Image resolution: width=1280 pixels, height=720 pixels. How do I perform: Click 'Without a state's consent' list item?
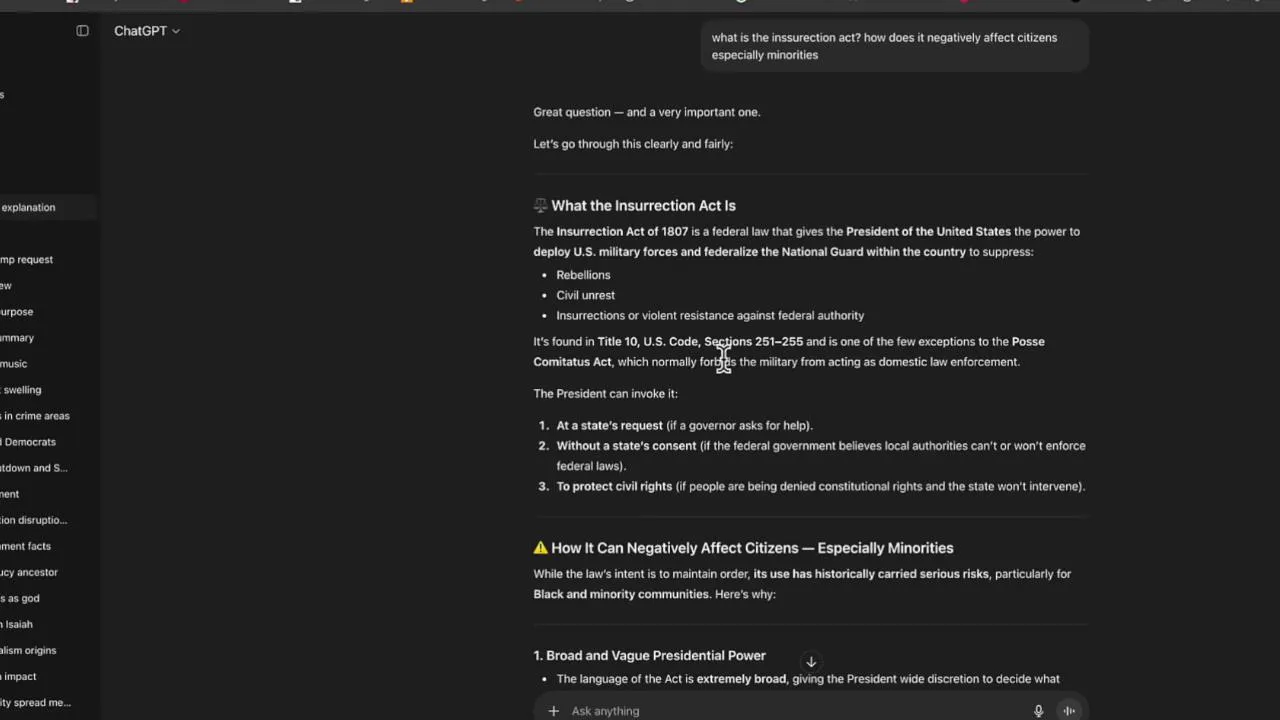click(x=821, y=455)
